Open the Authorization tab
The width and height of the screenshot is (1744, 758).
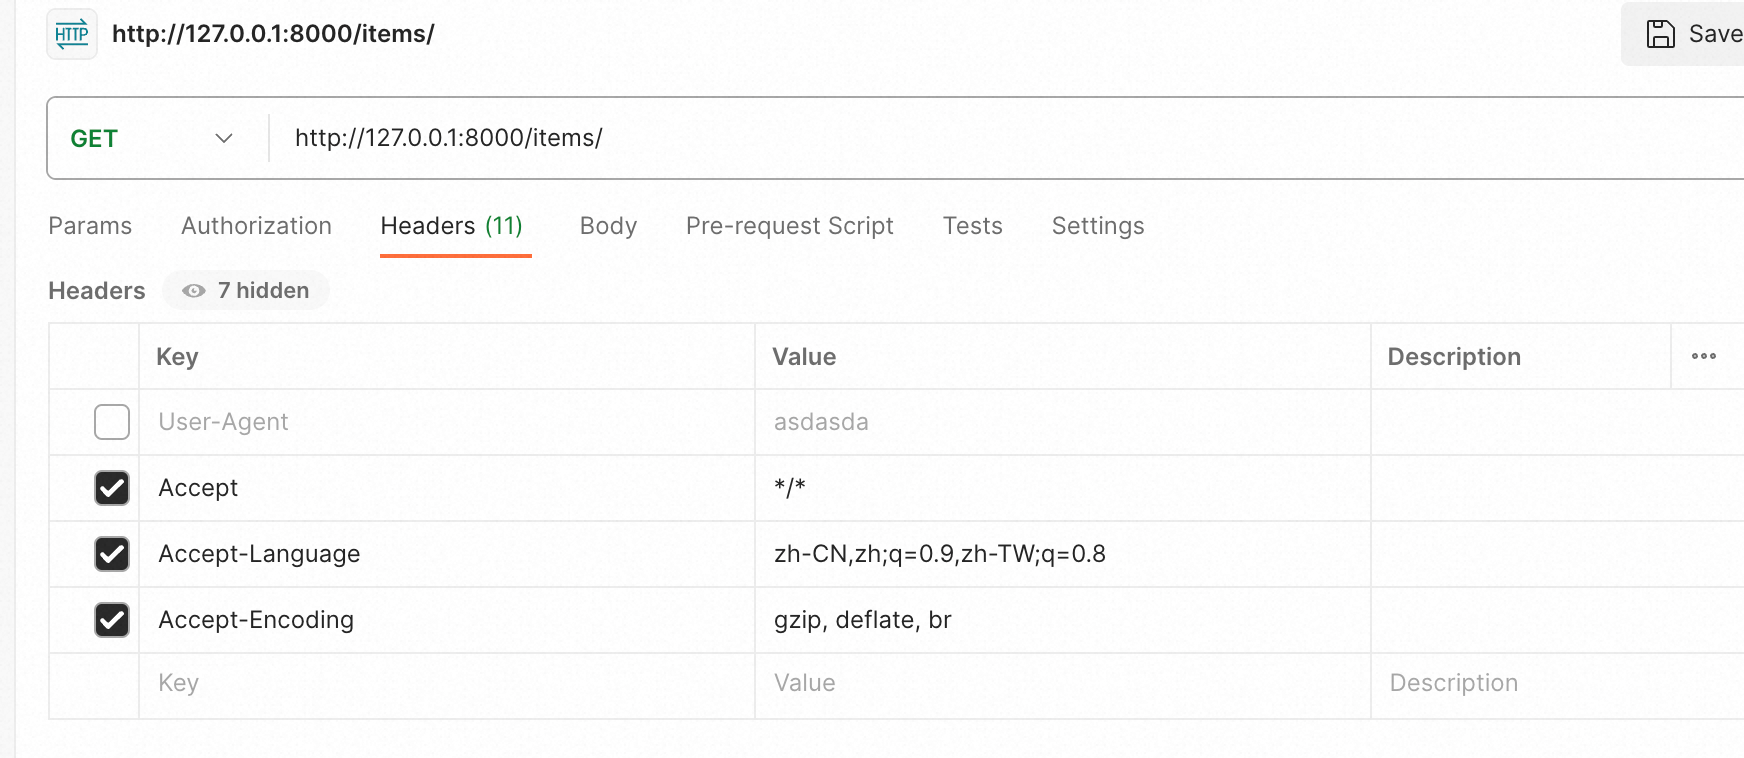pyautogui.click(x=256, y=226)
